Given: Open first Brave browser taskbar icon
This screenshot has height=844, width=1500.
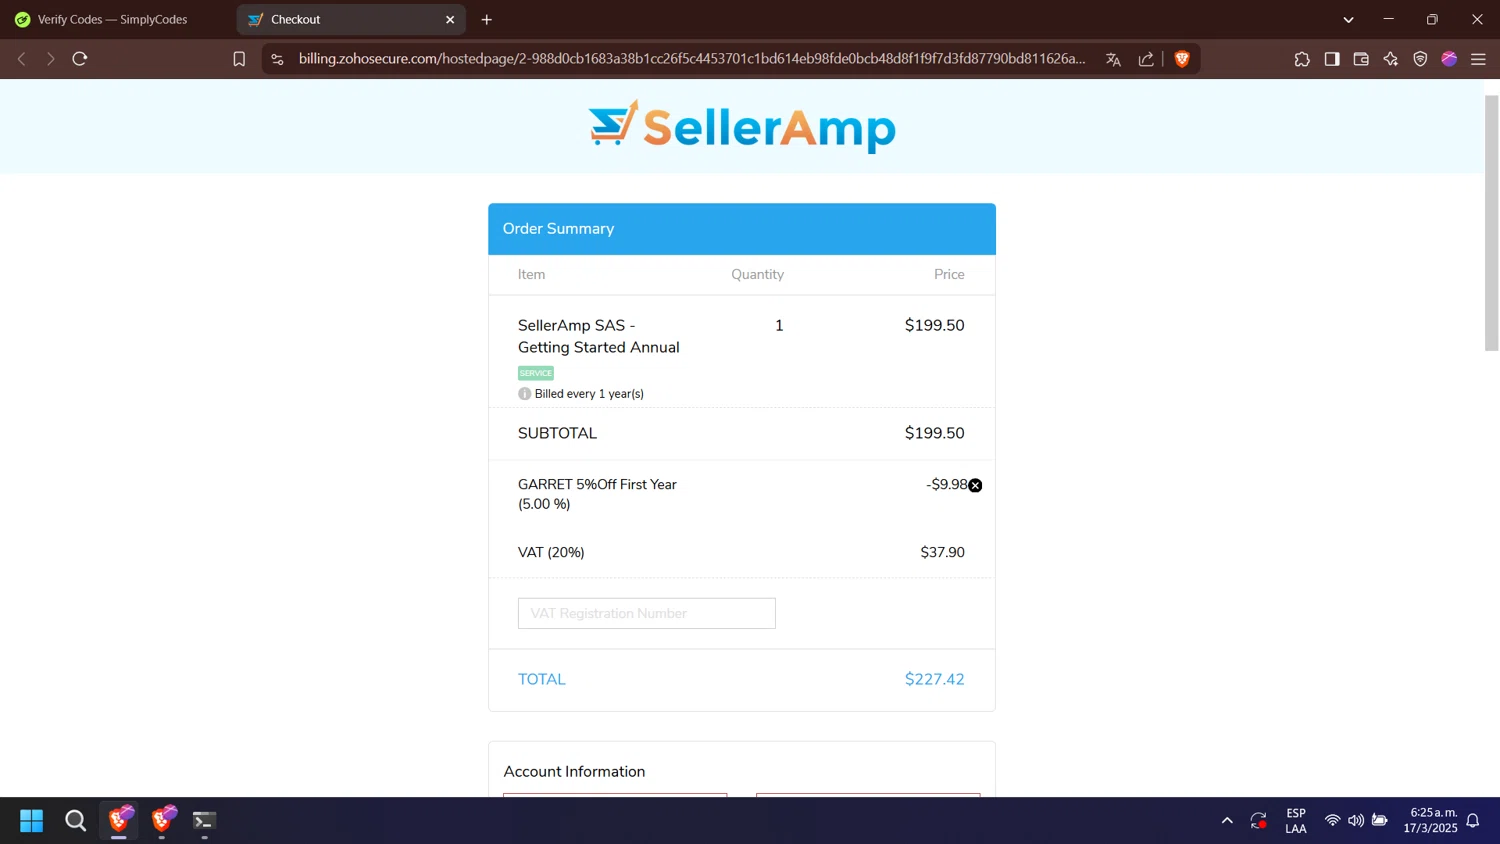Looking at the screenshot, I should pyautogui.click(x=119, y=820).
